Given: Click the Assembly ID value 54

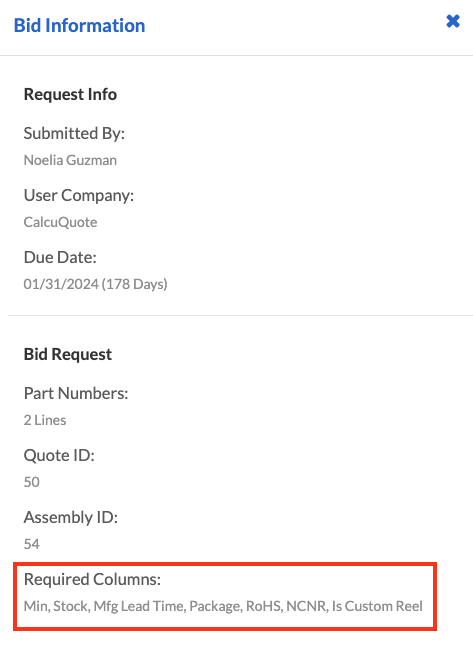Looking at the screenshot, I should (31, 544).
